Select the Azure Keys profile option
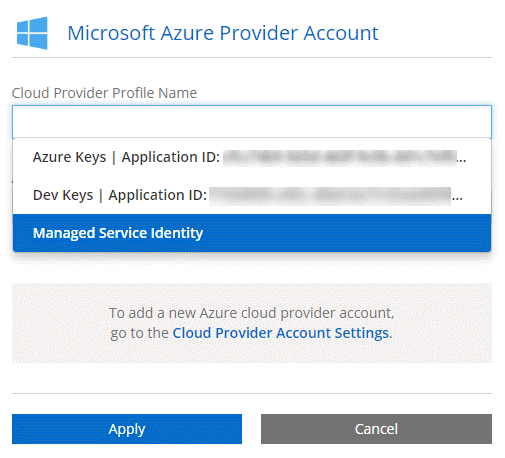 coord(252,157)
